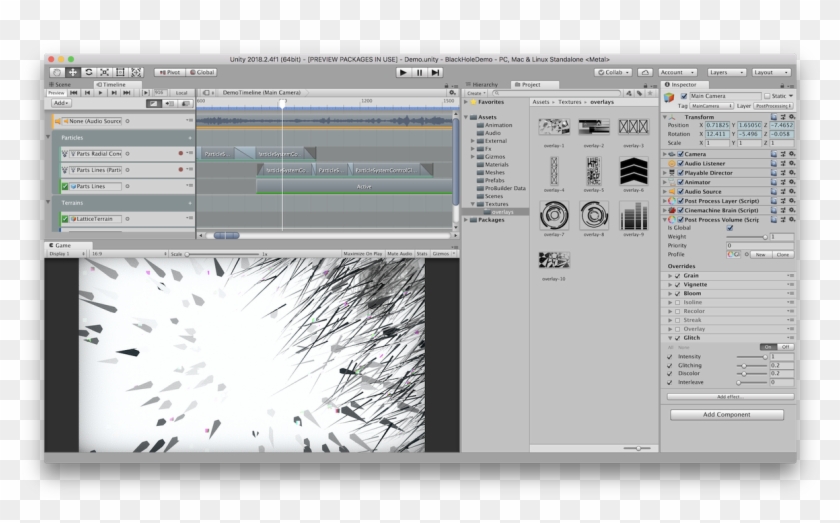Collapse the Glitch override section
The height and width of the screenshot is (523, 840).
click(670, 338)
